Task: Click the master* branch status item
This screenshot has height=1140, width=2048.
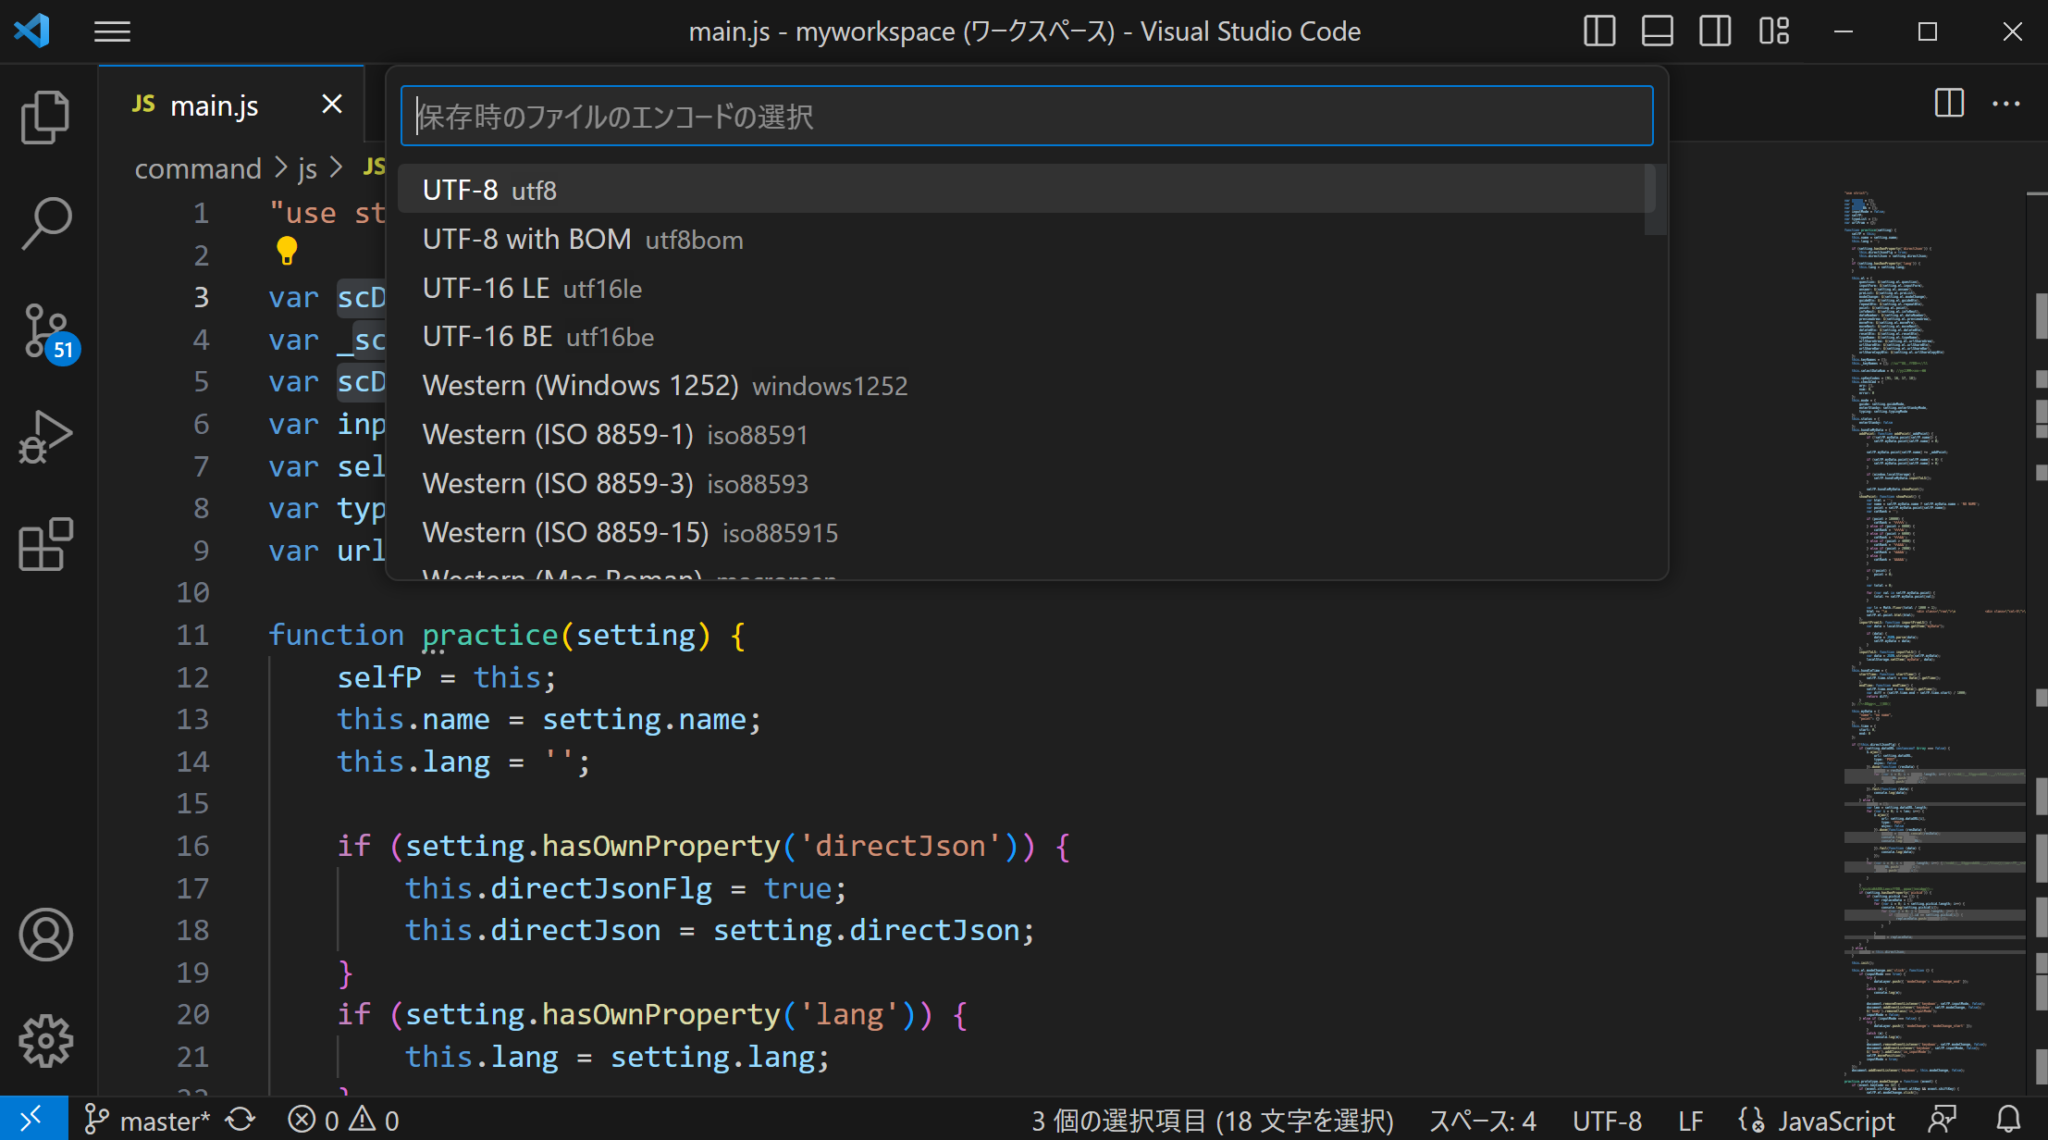Action: tap(148, 1120)
